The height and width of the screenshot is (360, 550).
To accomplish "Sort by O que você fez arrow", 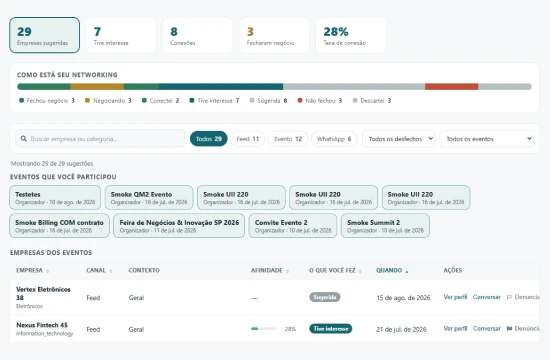I will [x=360, y=271].
